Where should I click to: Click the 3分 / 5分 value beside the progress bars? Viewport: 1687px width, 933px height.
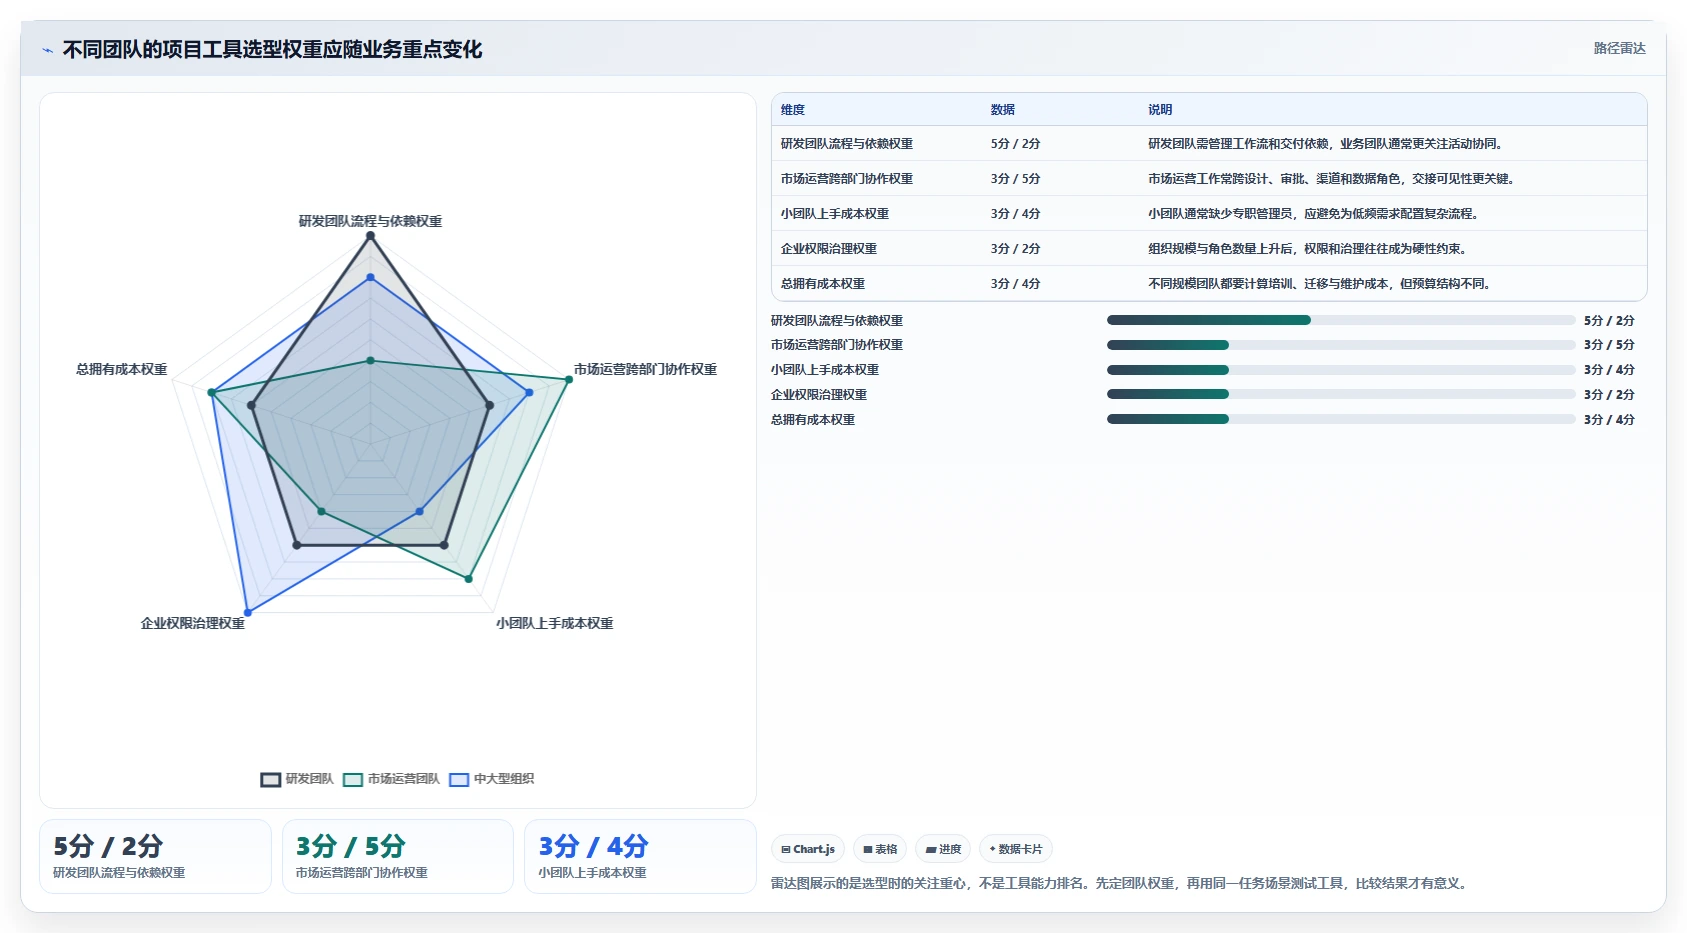point(1609,345)
